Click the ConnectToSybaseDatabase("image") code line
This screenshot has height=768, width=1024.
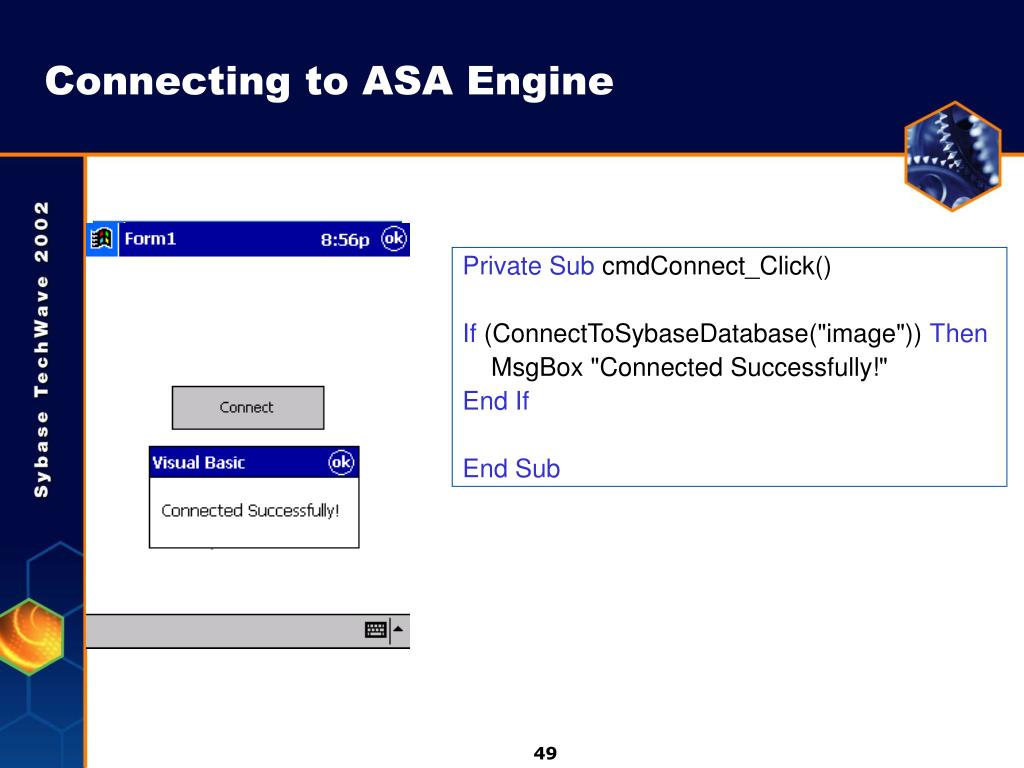(x=725, y=334)
